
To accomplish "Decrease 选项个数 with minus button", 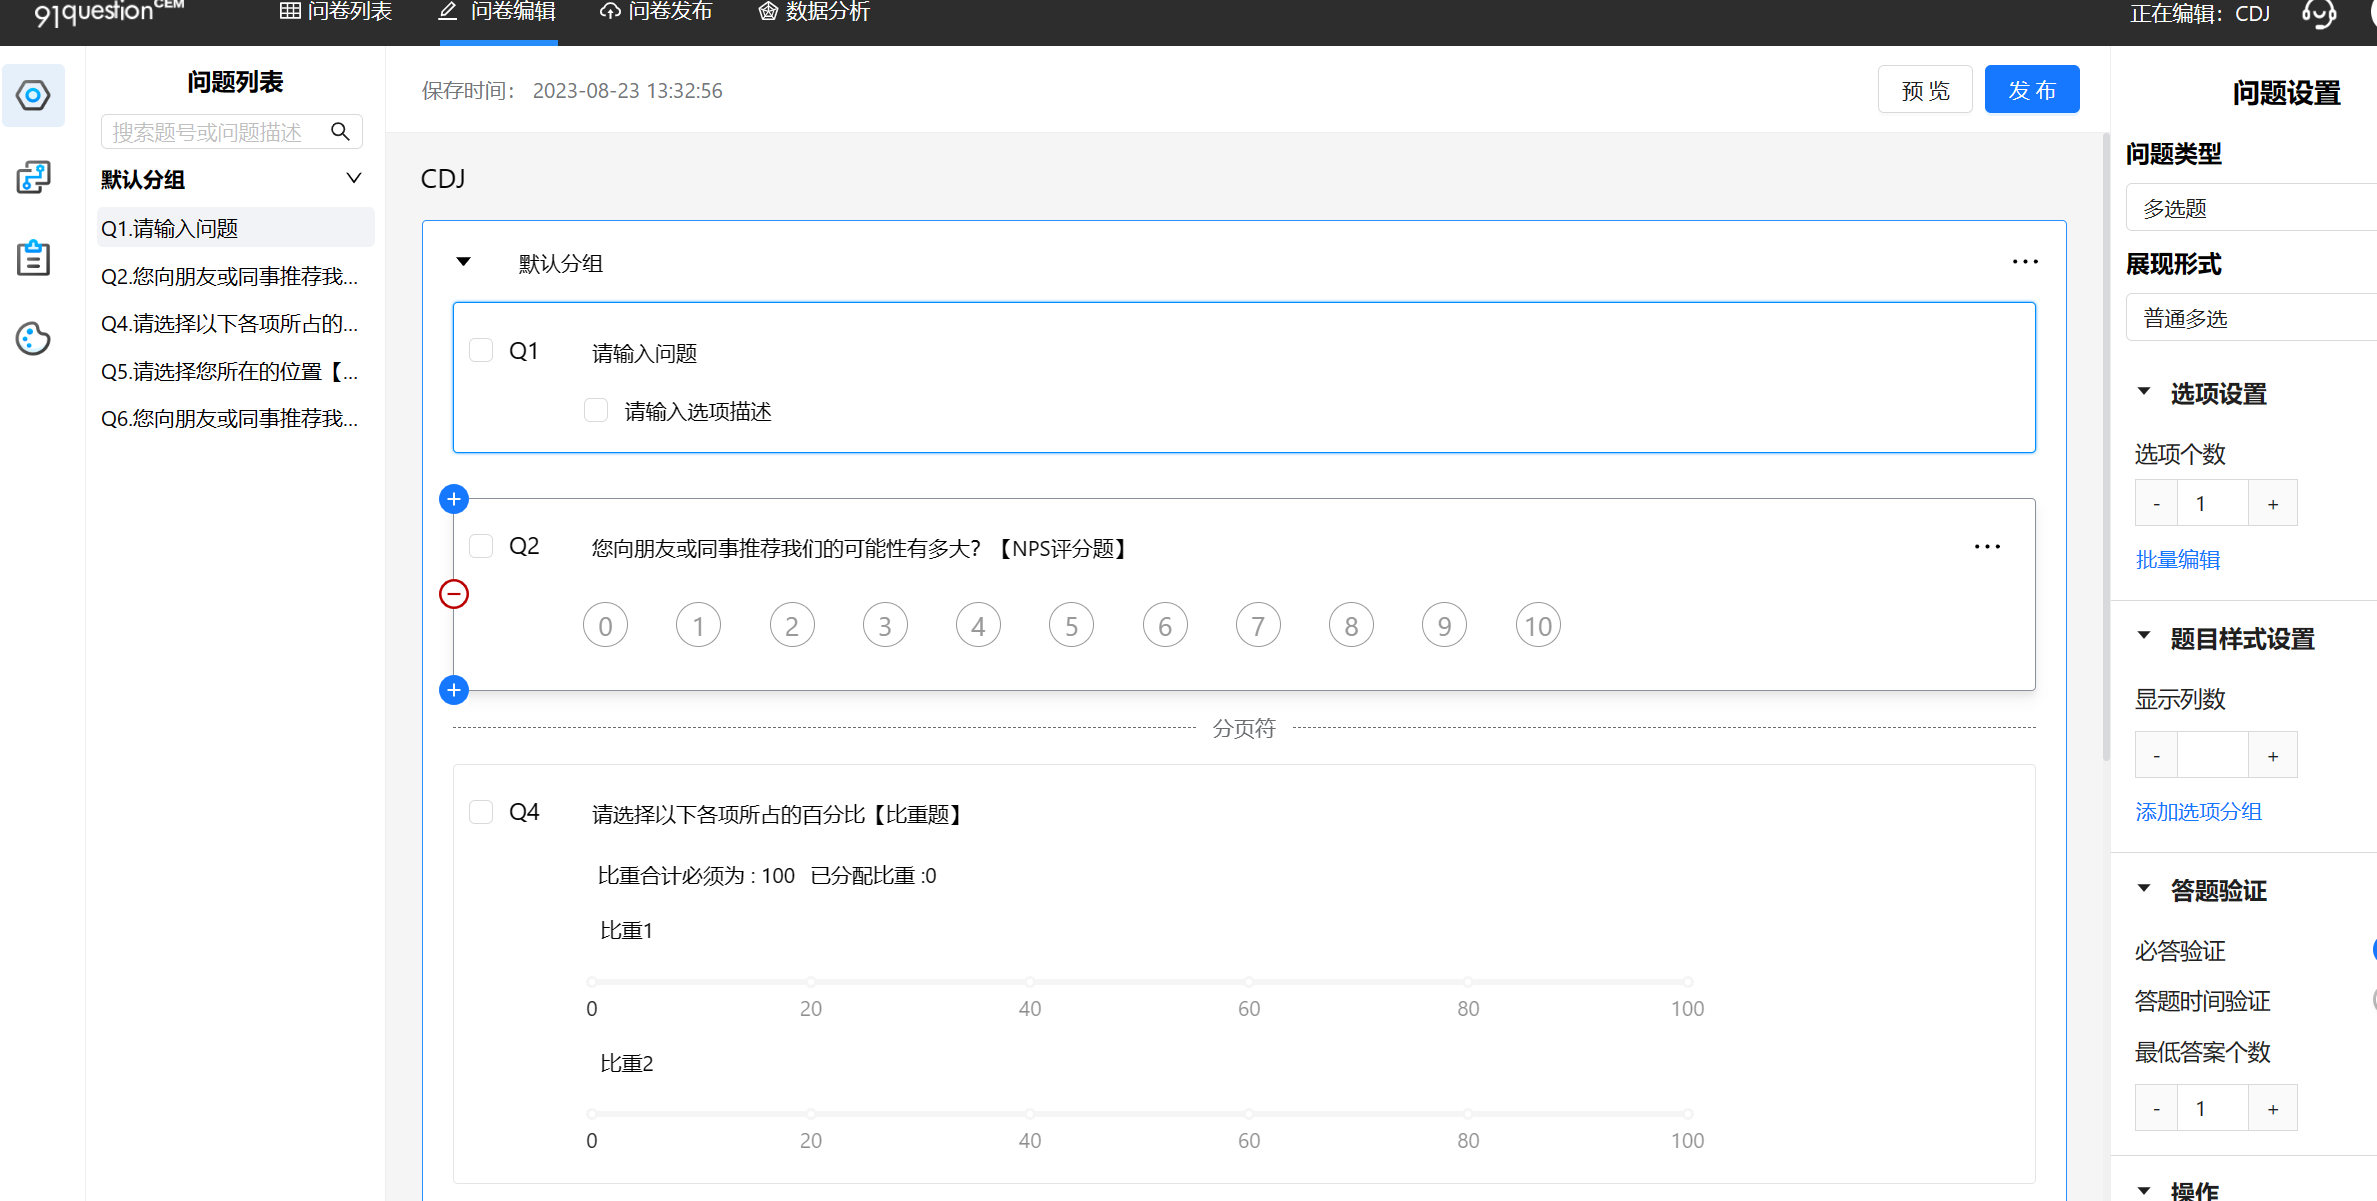I will [x=2156, y=503].
